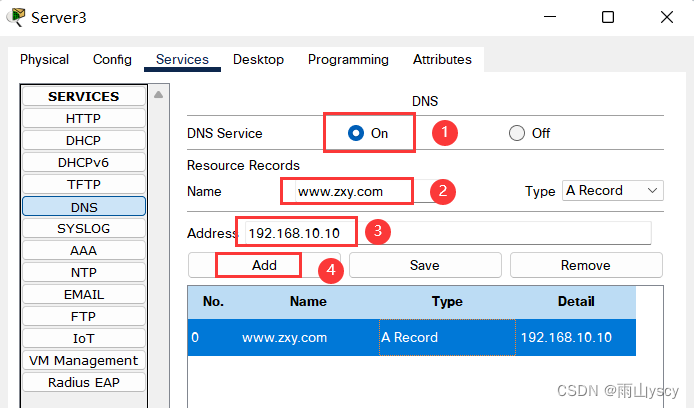Select the DNS service entry

(x=84, y=207)
